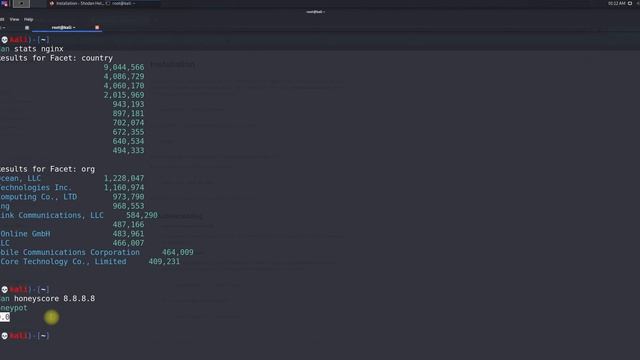Click the value 1,160,974
The width and height of the screenshot is (640, 360).
124,188
